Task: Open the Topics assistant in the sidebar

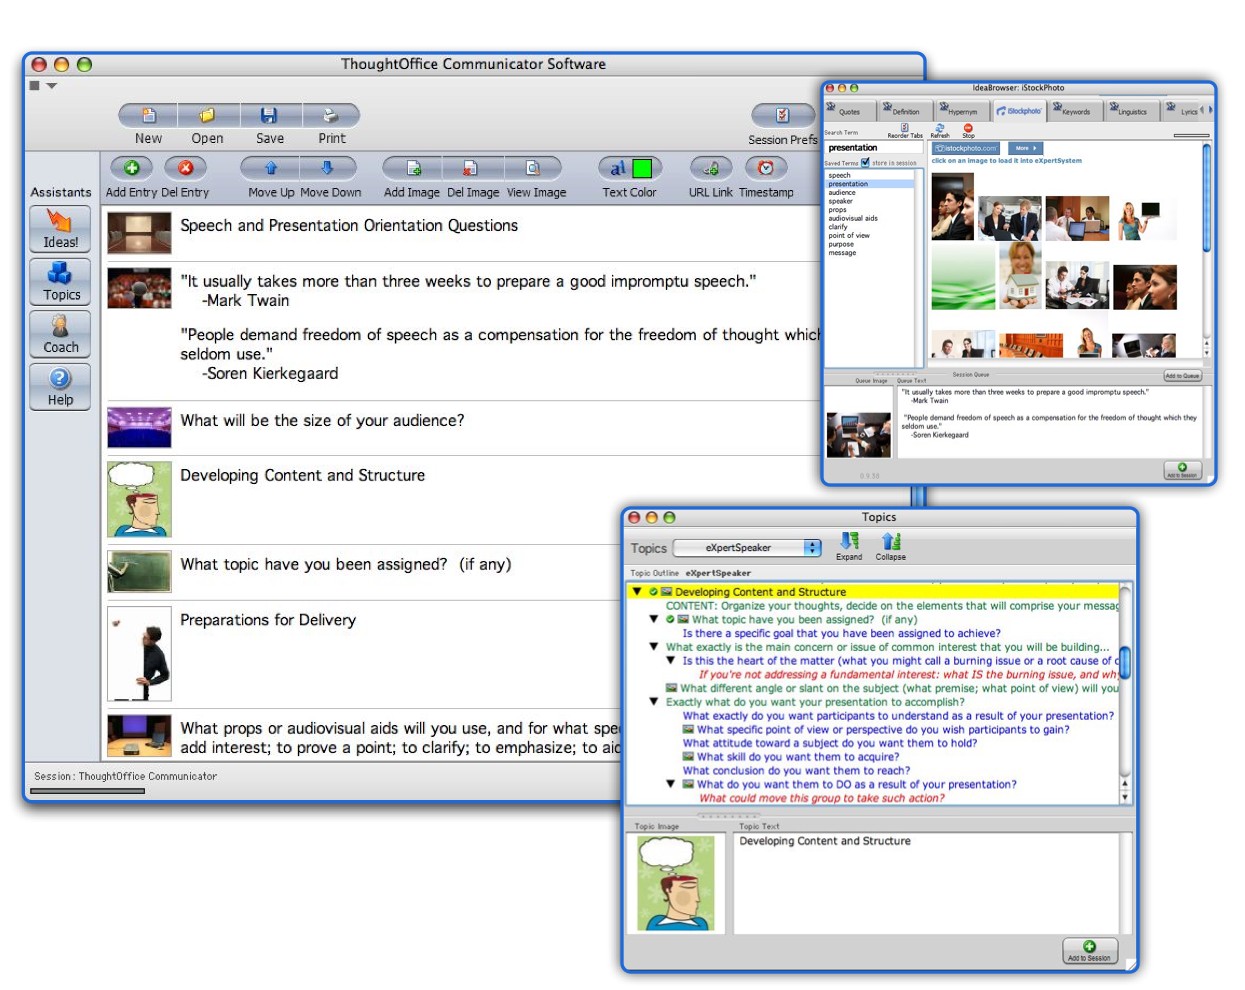Action: (60, 282)
